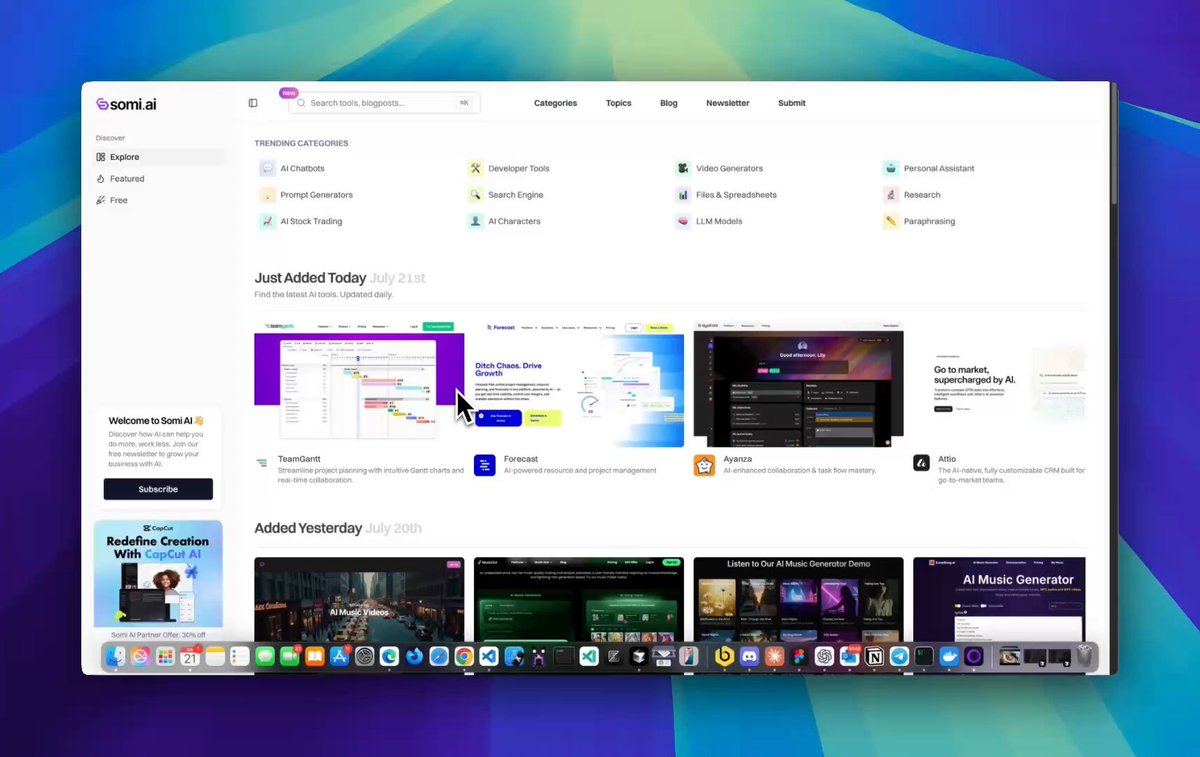The height and width of the screenshot is (757, 1200).
Task: Open the Prompt Generators category
Action: coord(306,195)
